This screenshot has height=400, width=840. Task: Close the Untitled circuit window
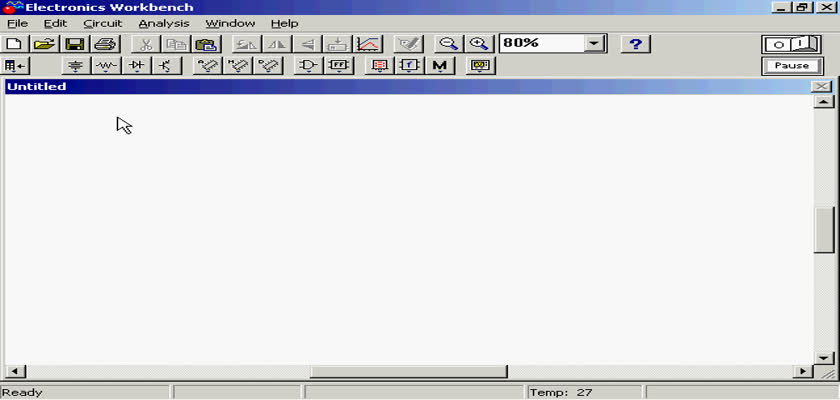tap(821, 87)
